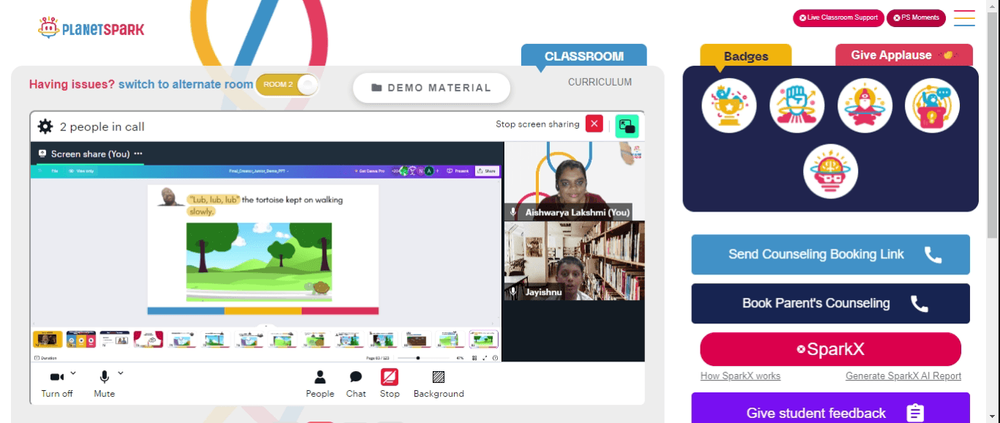Click Present in the shared presentation

click(458, 171)
